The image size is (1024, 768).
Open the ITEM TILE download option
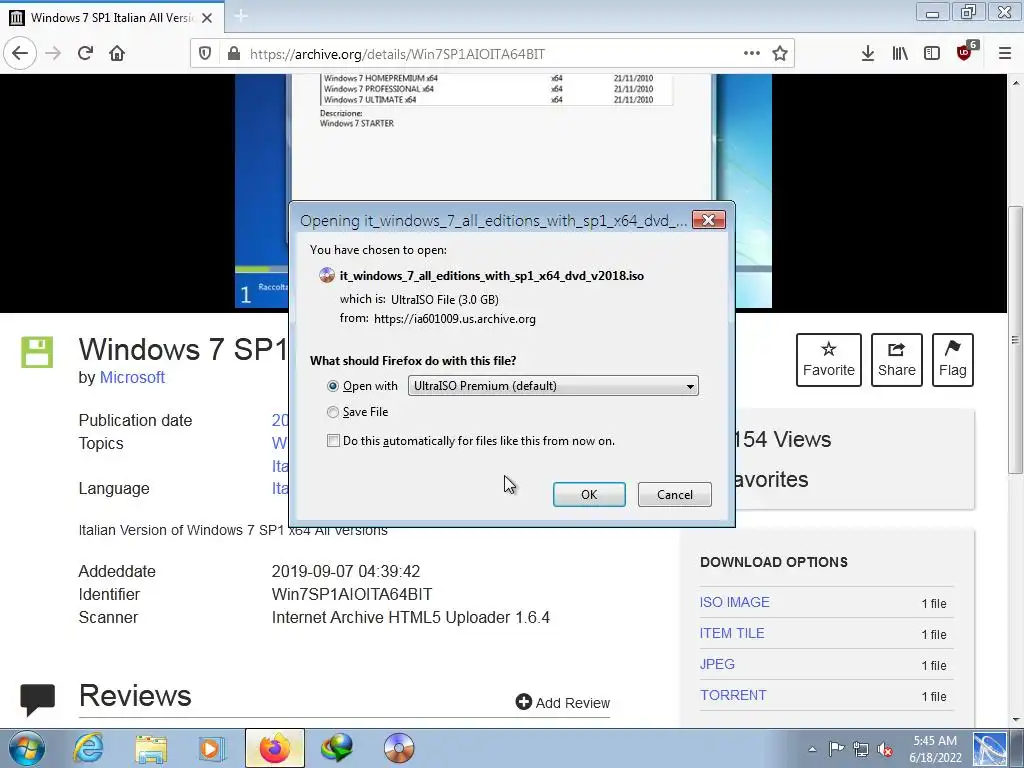732,633
